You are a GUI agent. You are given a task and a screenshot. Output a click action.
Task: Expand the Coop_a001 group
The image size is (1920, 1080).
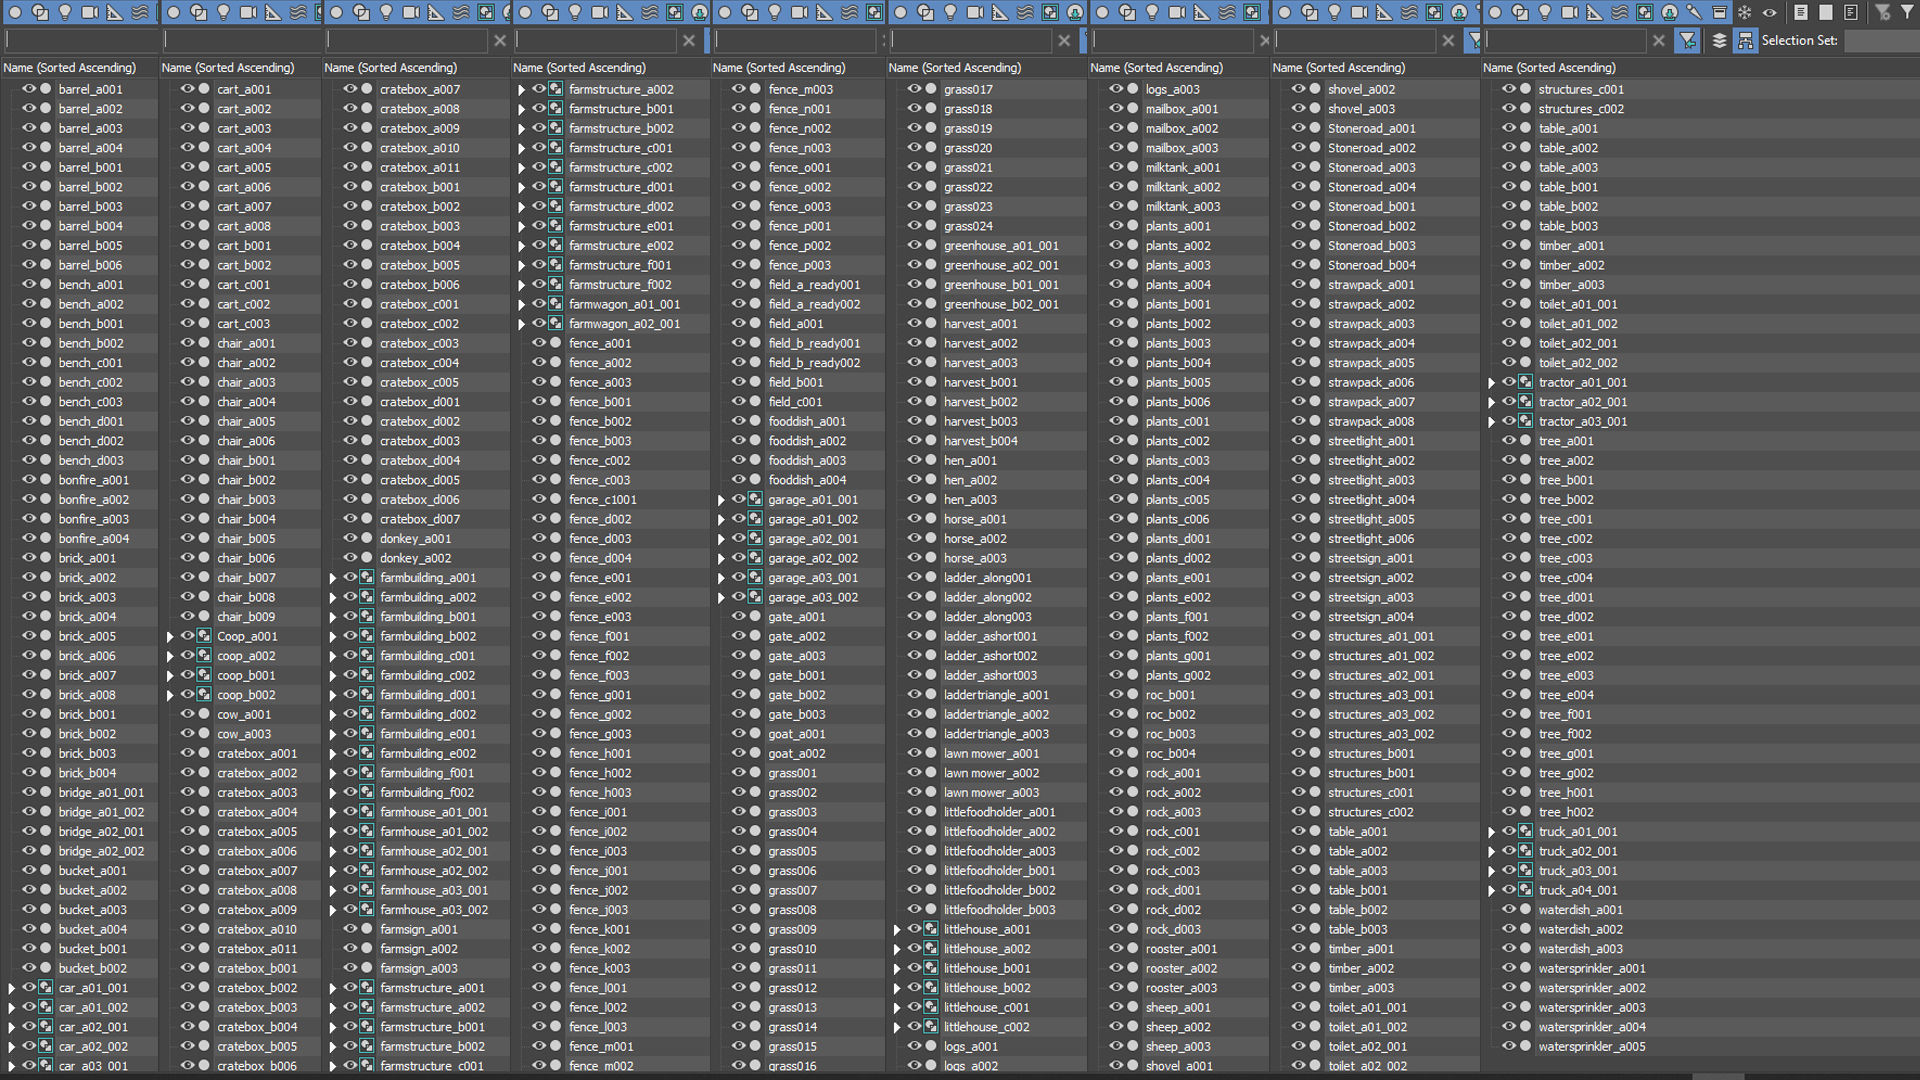tap(170, 637)
